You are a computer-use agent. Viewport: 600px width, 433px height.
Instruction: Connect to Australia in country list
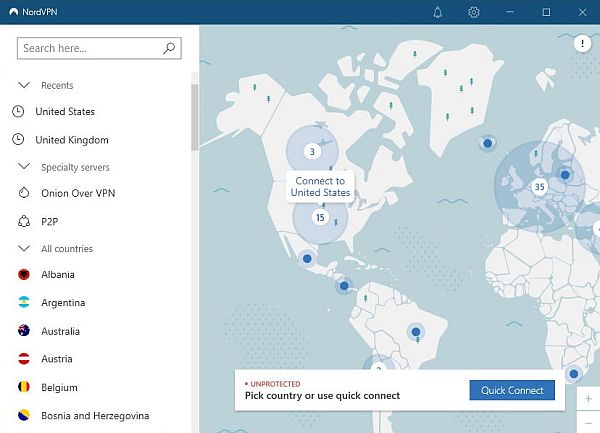point(60,331)
